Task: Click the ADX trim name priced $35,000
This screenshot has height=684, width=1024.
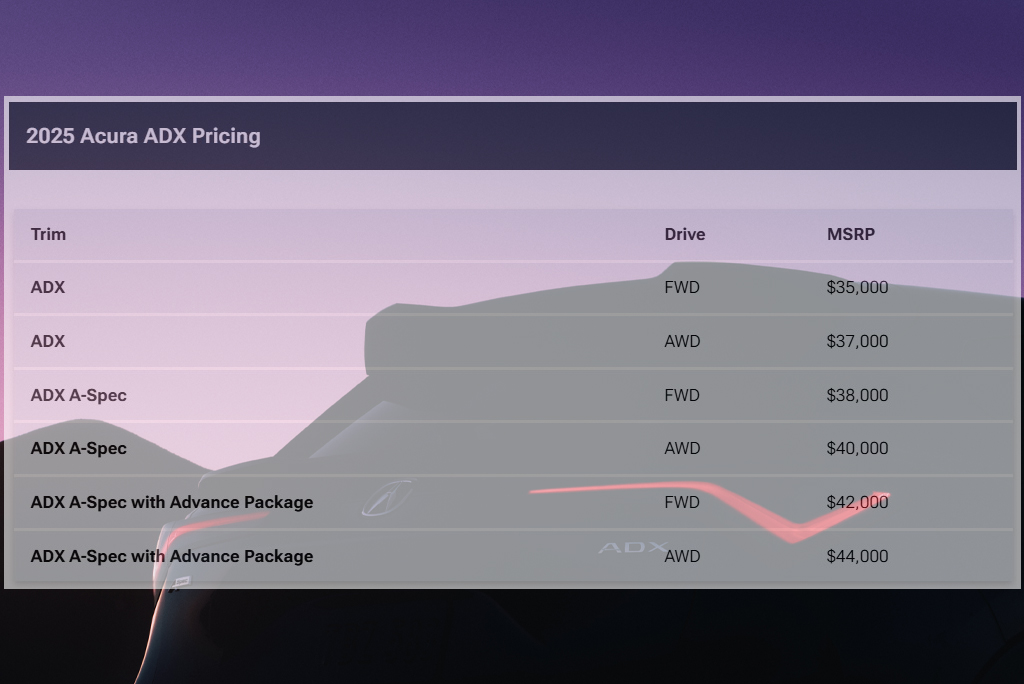Action: tap(48, 288)
